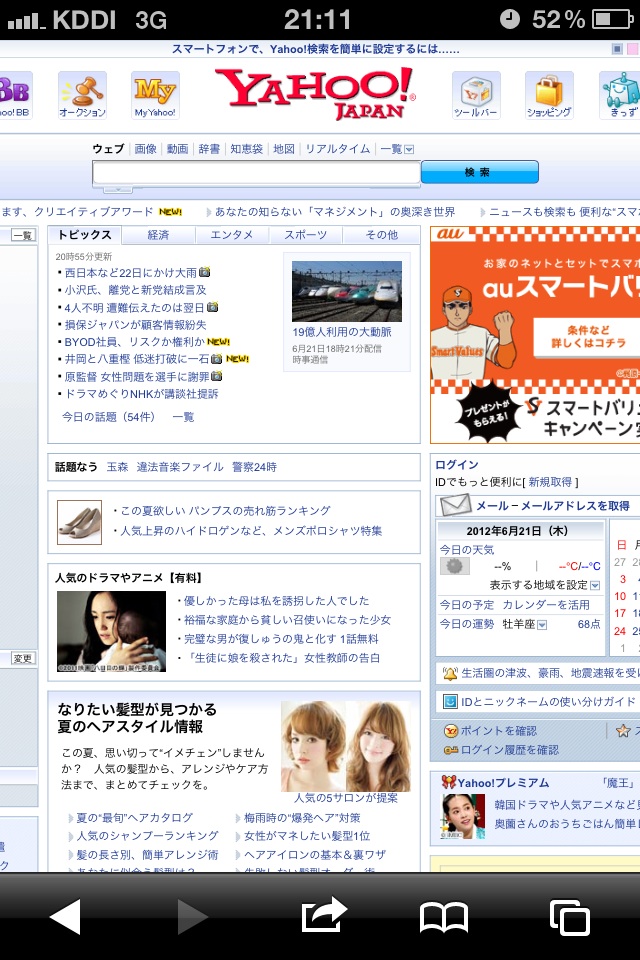Open headline 損保ジャパンが顧客情報紛失

(135, 324)
